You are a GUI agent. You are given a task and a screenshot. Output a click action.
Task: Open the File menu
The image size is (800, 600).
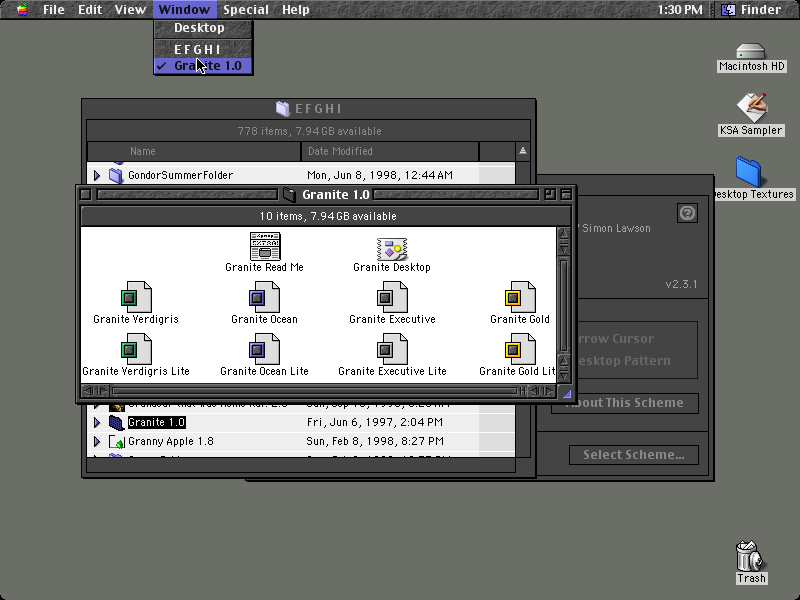[x=54, y=9]
